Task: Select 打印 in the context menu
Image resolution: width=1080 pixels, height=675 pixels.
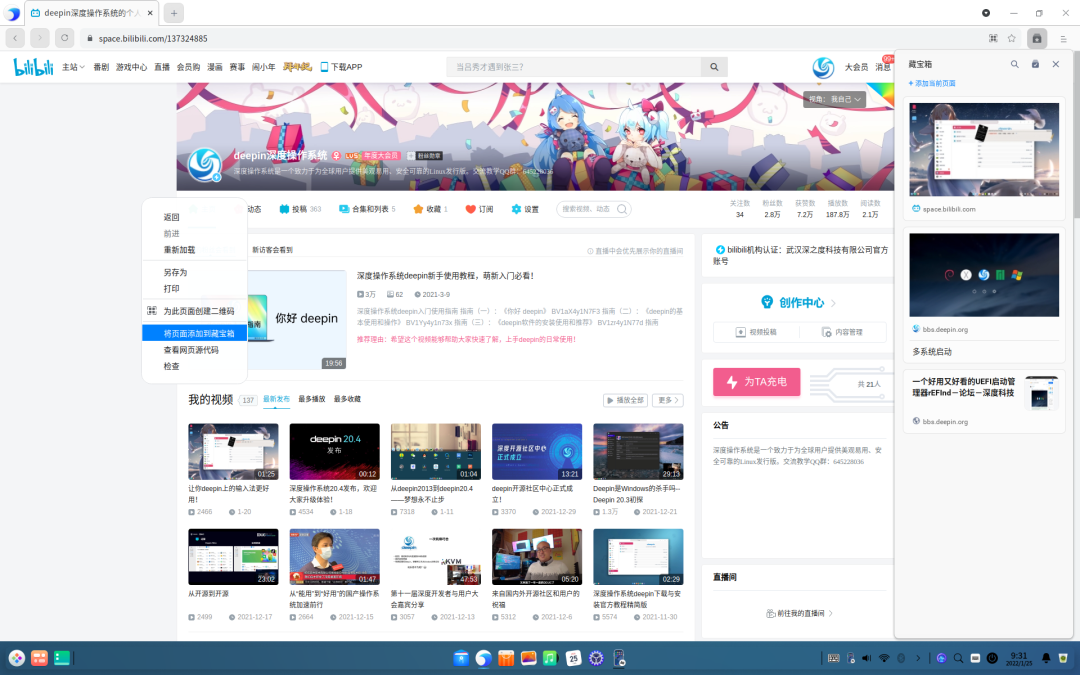Action: tap(170, 288)
